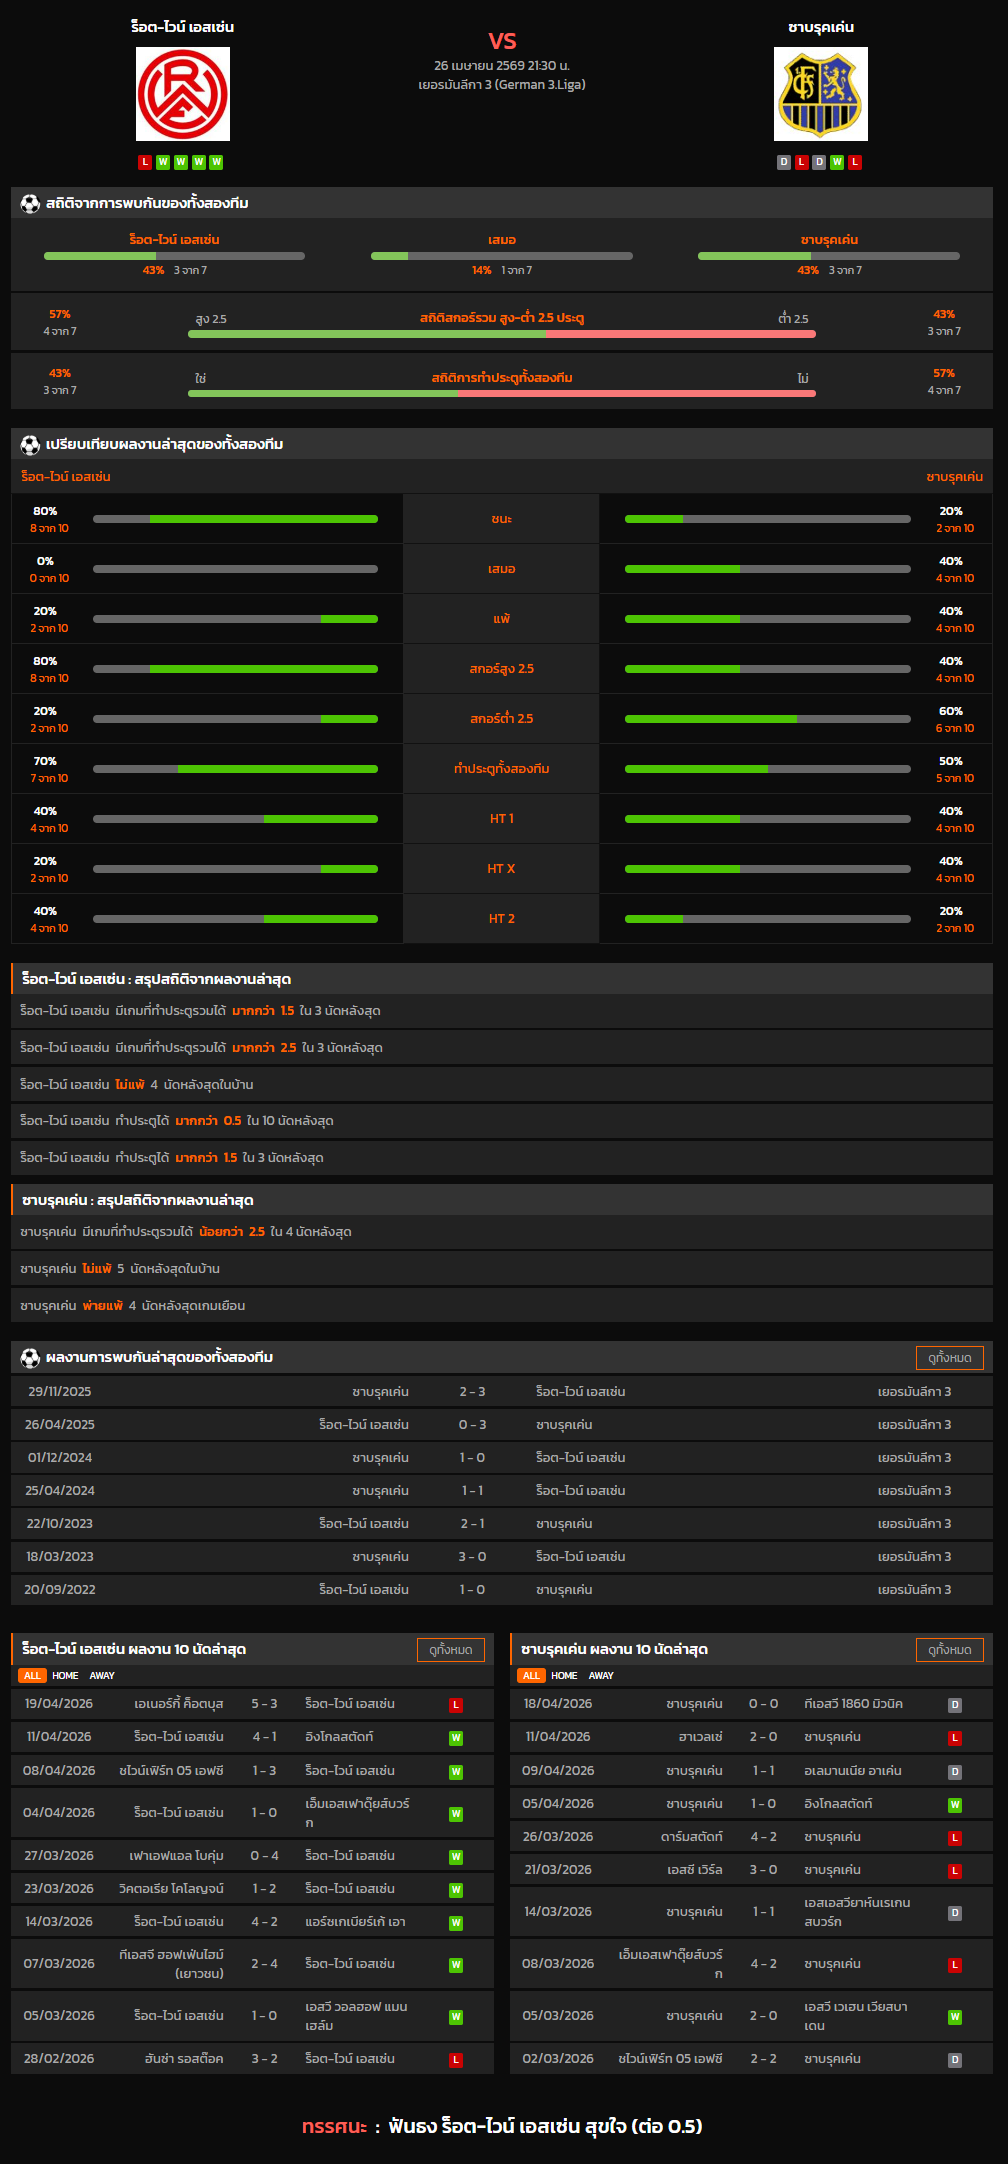Switch to HOME filter for Rot-Weiss Essen
The width and height of the screenshot is (1008, 2164).
[65, 1676]
